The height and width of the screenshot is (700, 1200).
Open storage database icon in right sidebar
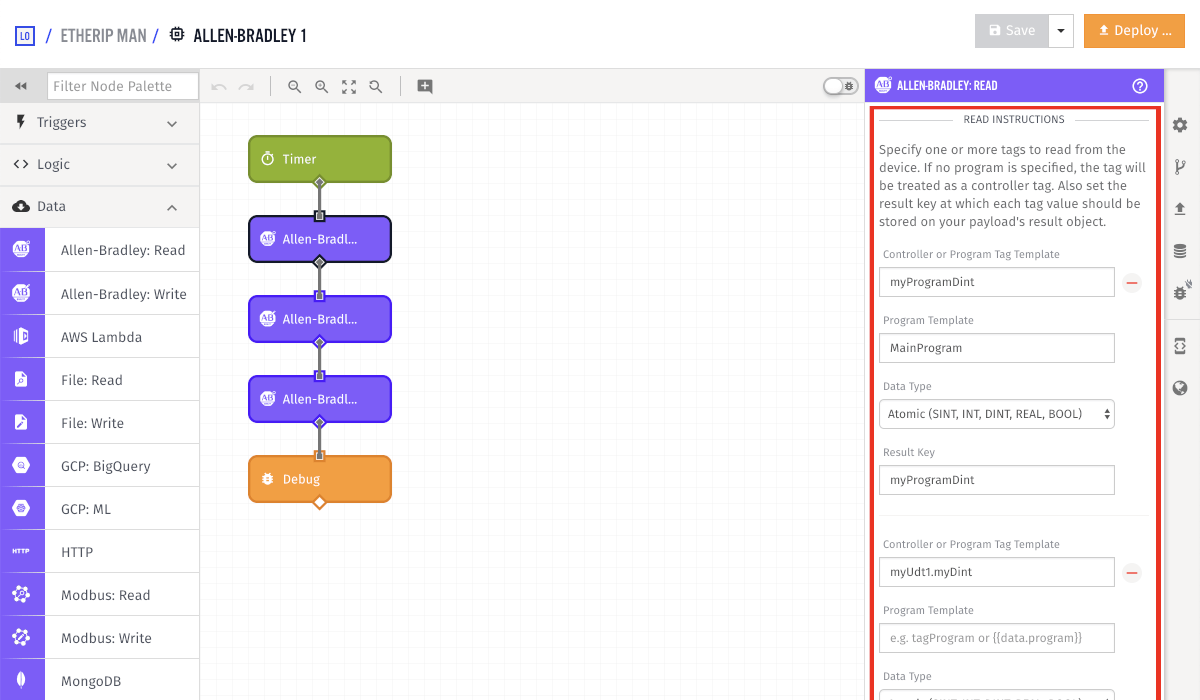tap(1180, 251)
